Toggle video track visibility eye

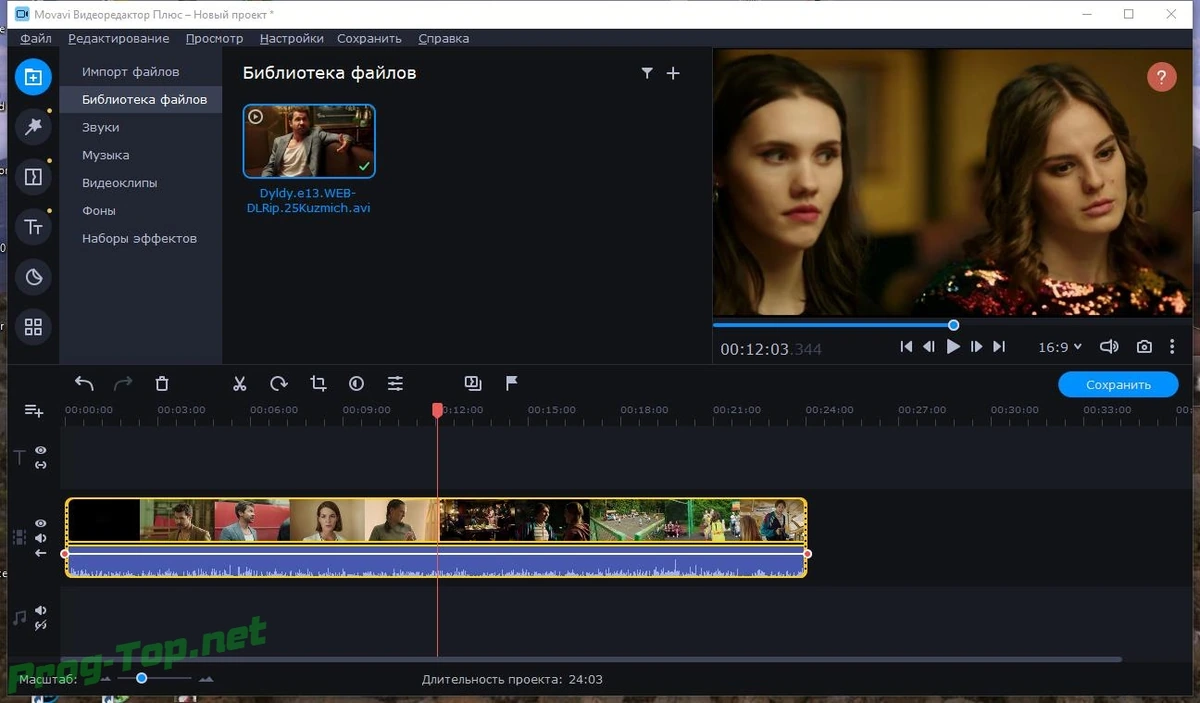(x=41, y=523)
